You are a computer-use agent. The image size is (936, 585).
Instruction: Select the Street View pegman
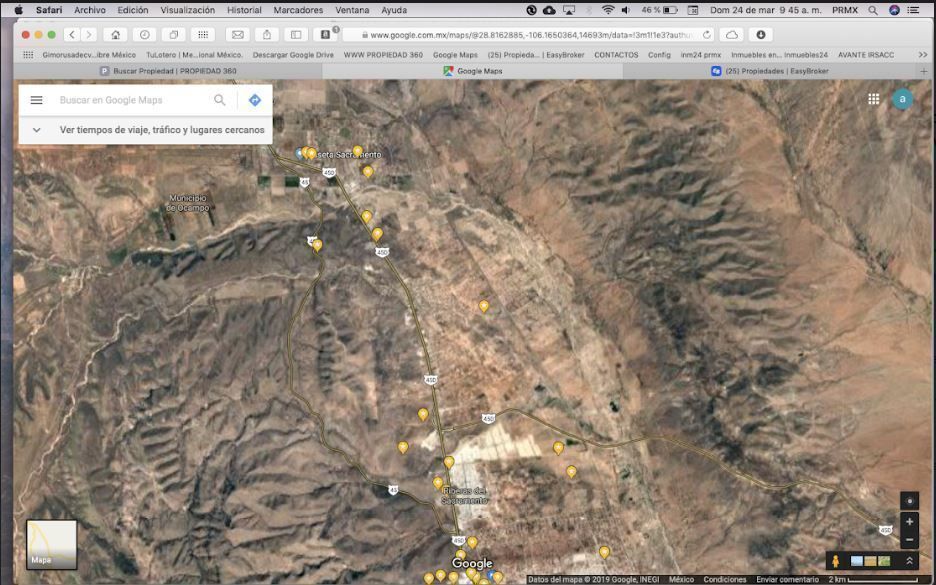(835, 561)
